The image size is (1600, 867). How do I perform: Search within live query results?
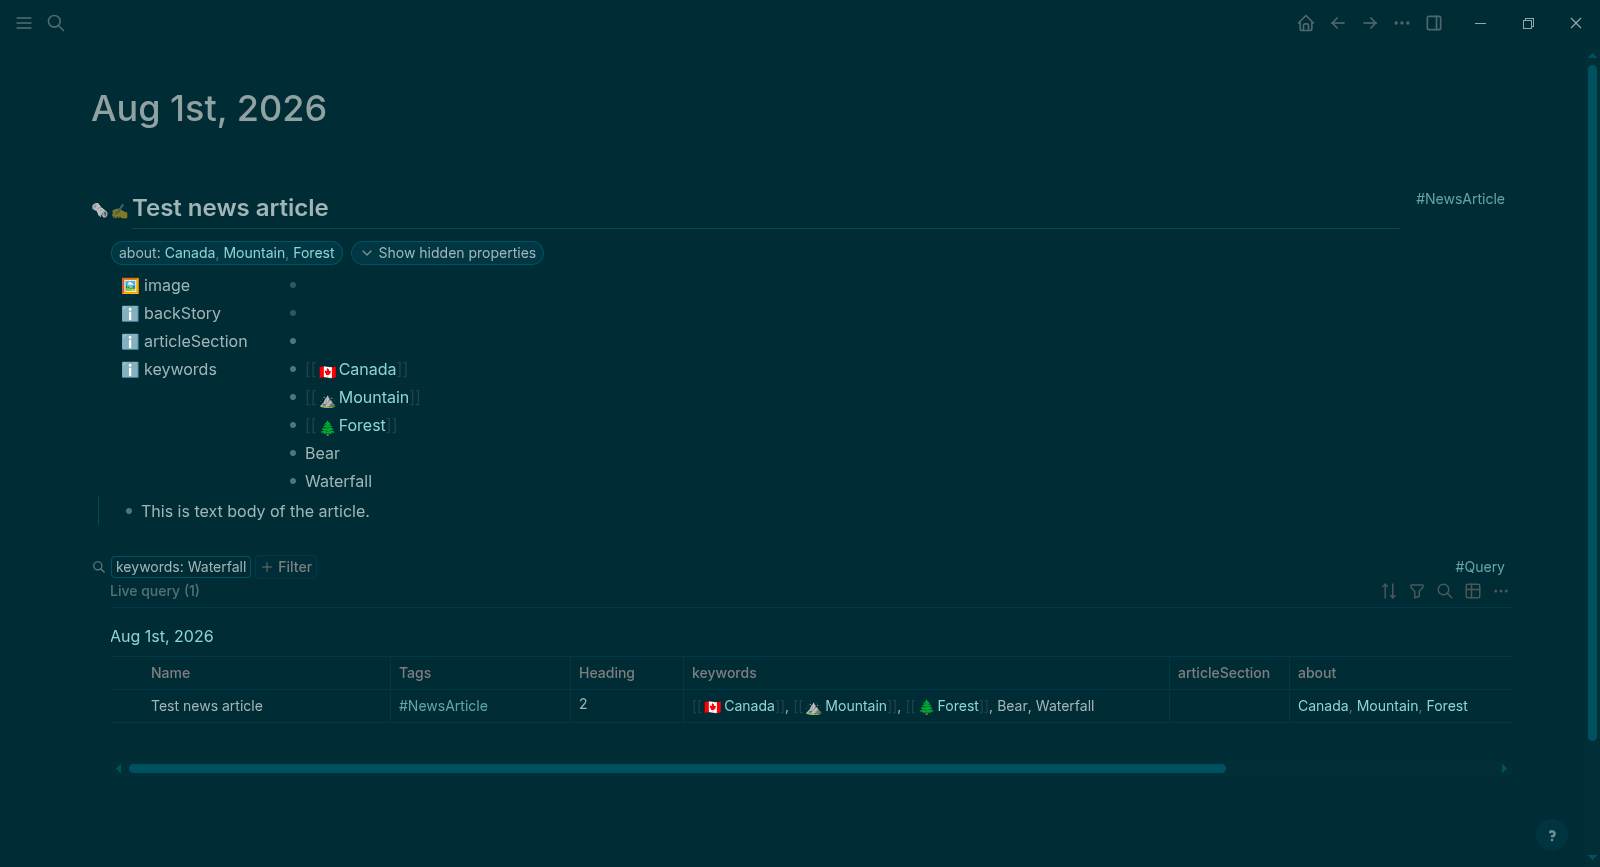pyautogui.click(x=1445, y=591)
